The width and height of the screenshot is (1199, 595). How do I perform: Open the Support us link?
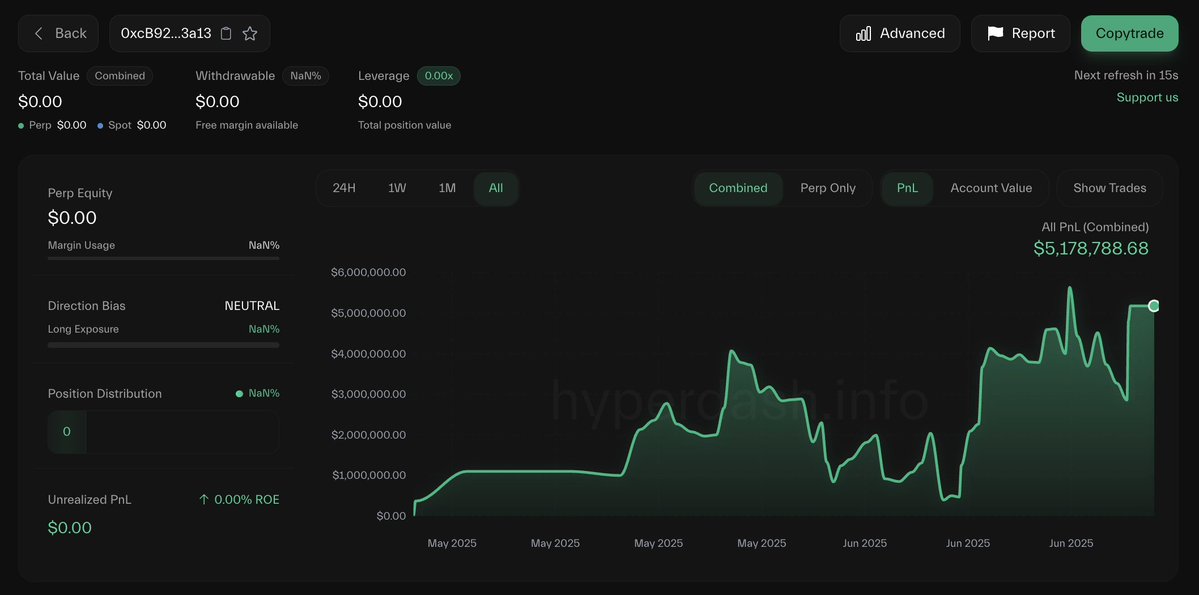click(1147, 97)
